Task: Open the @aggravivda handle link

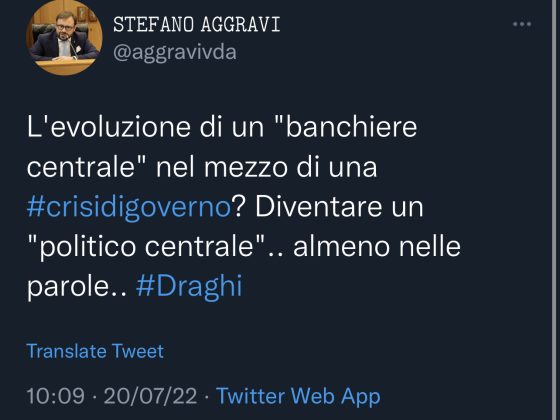Action: (175, 52)
